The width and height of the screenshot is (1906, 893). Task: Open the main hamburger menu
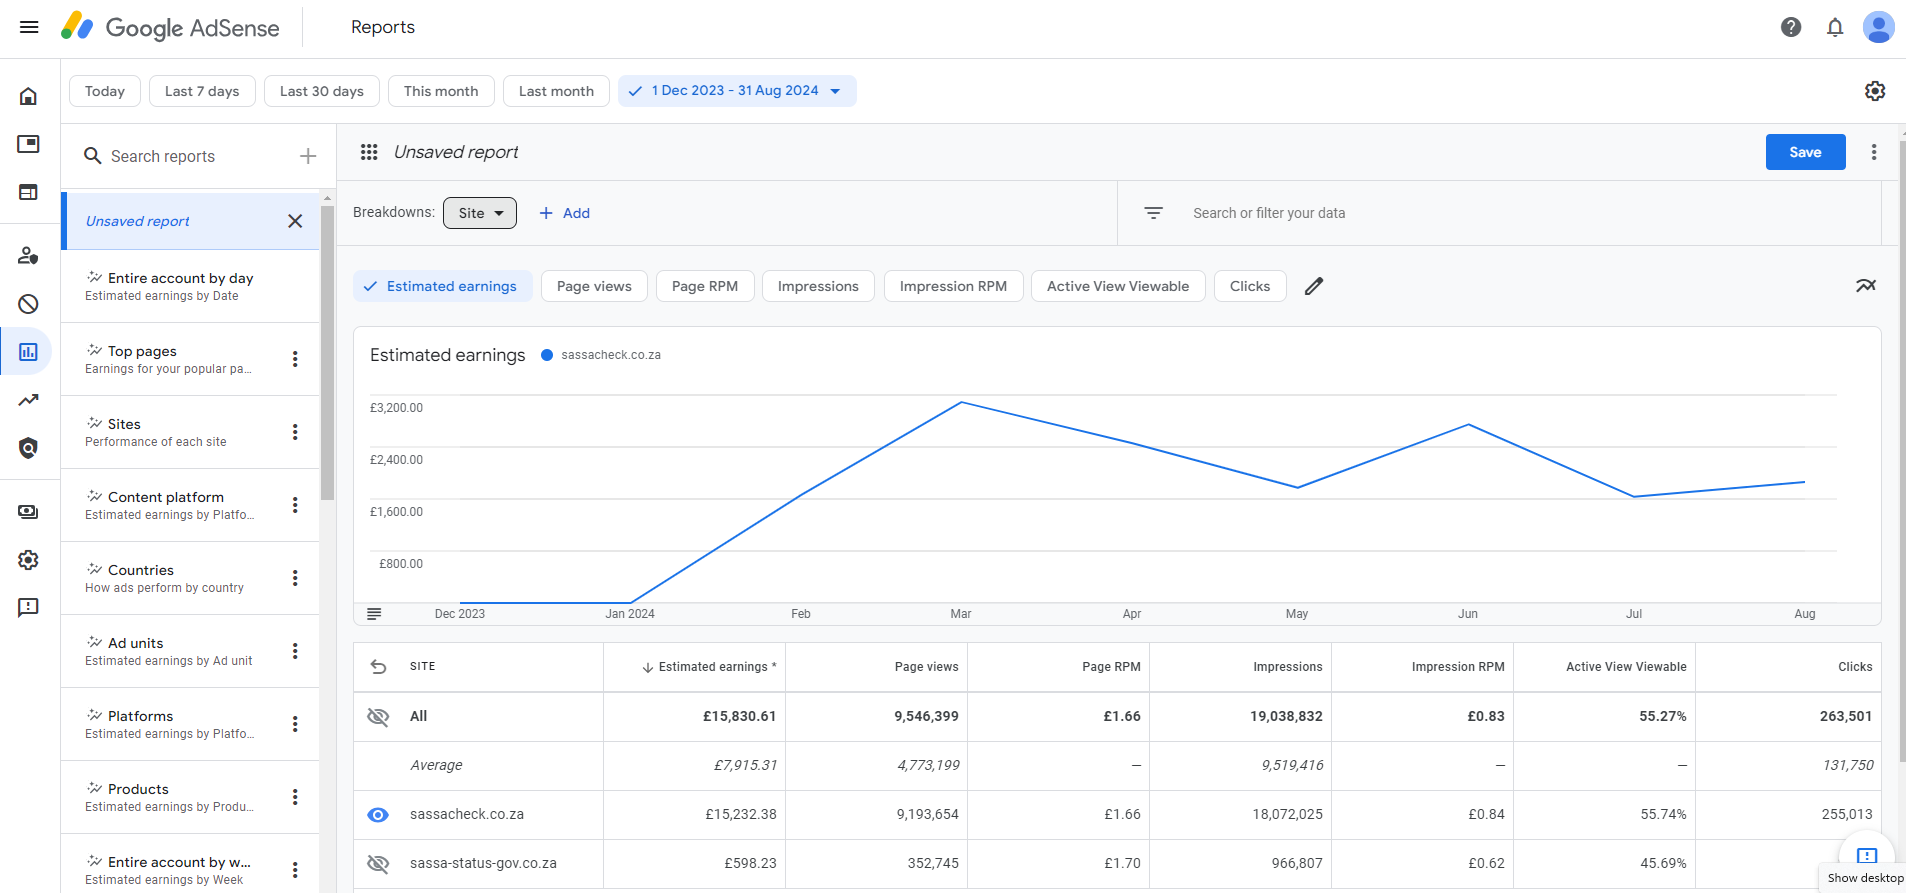29,27
